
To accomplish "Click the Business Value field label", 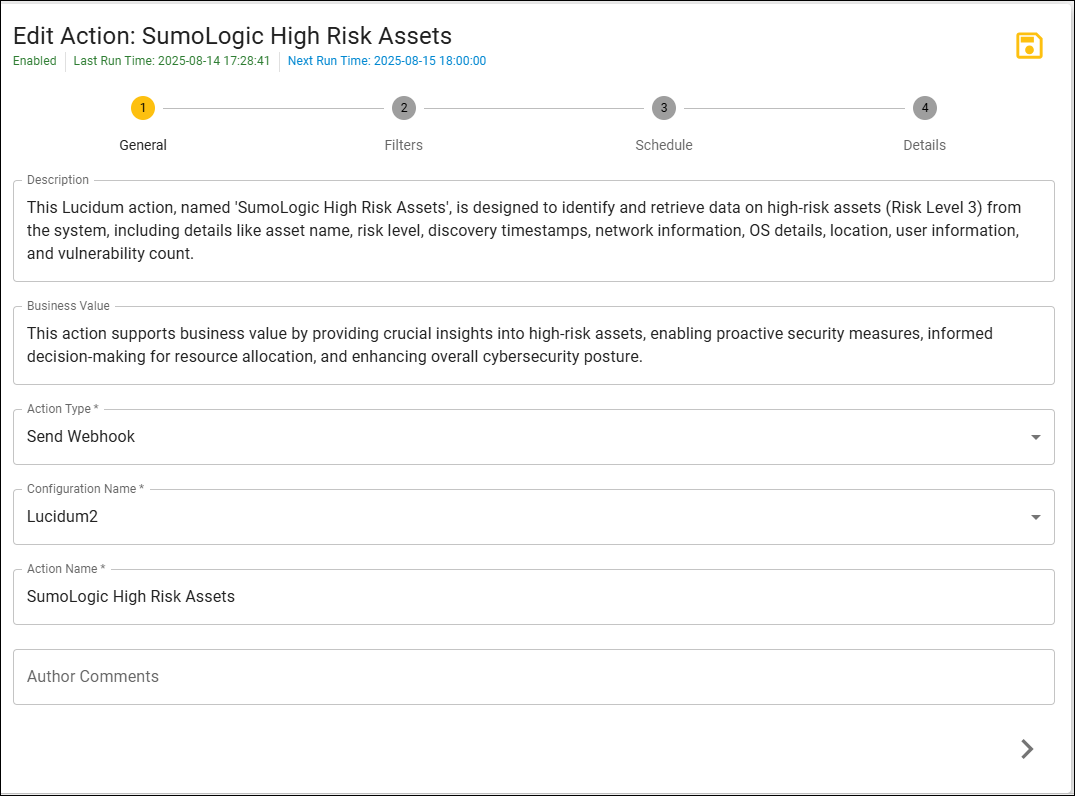I will (x=68, y=306).
